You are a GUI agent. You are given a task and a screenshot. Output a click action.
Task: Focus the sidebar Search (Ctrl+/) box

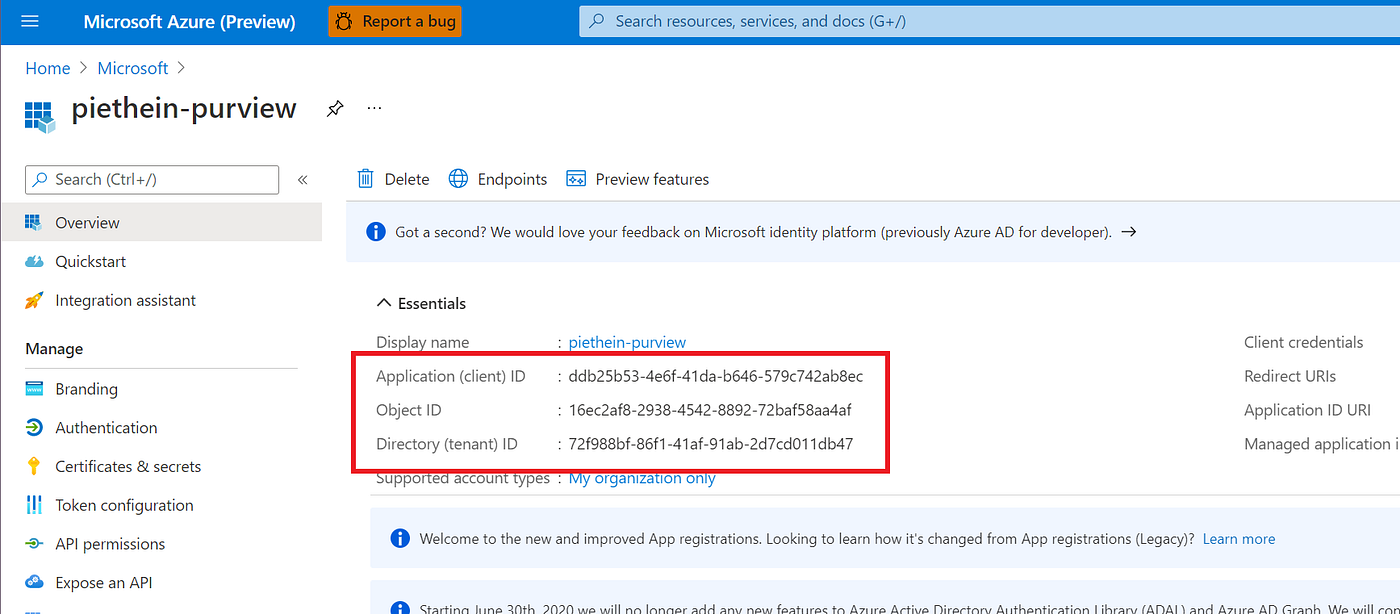tap(152, 180)
